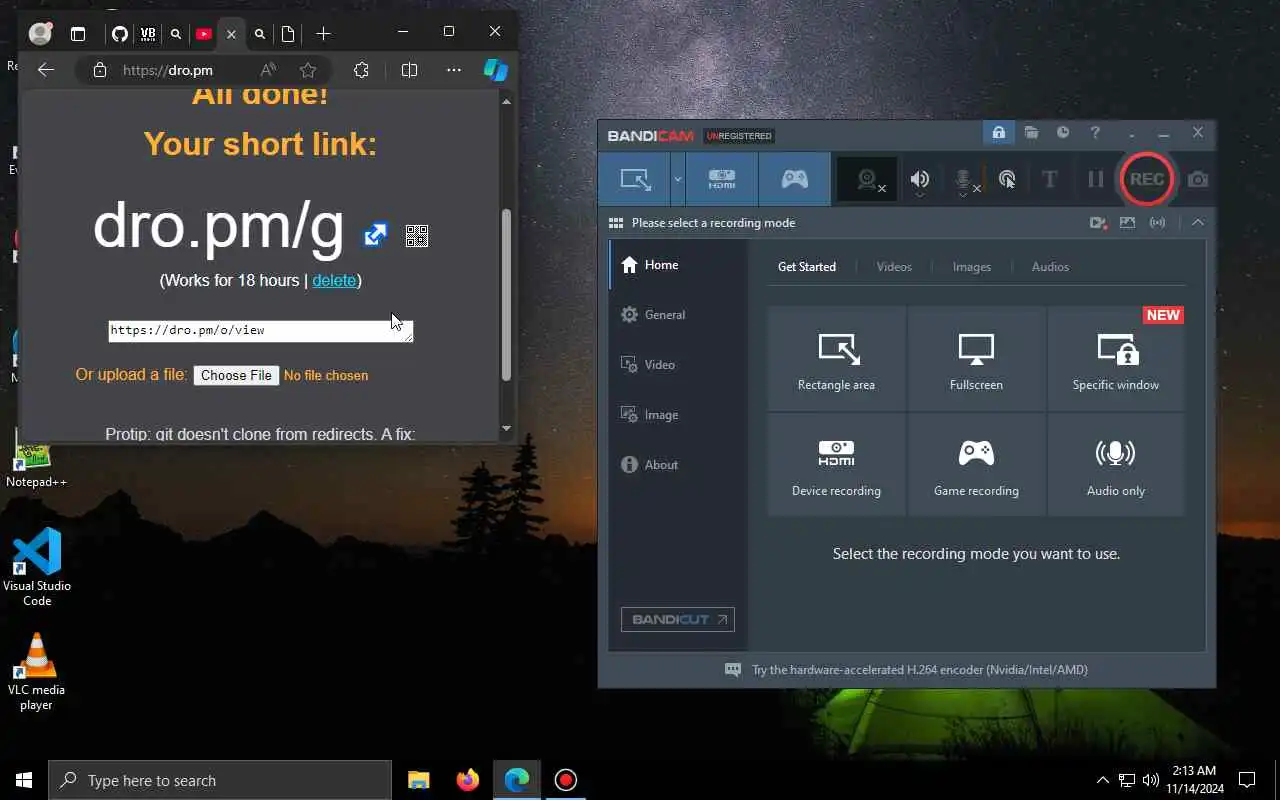1280x800 pixels.
Task: Add page to favorites with star icon
Action: click(308, 70)
